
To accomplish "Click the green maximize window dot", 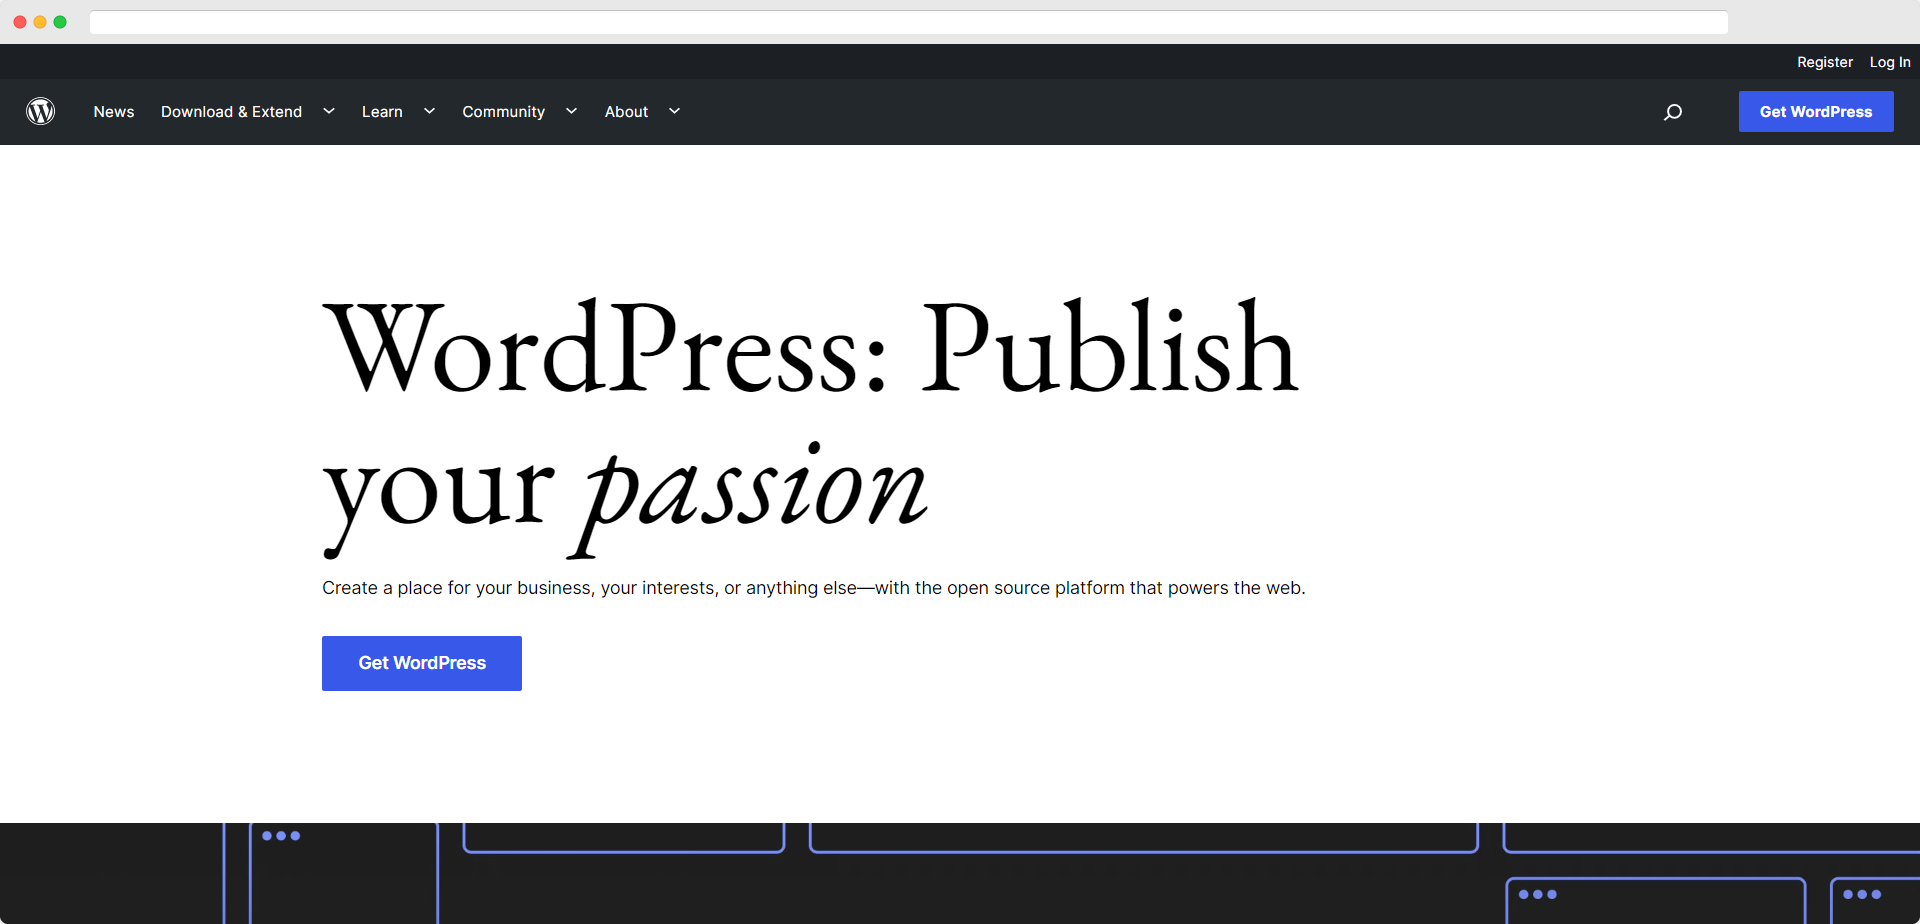I will click(x=60, y=22).
